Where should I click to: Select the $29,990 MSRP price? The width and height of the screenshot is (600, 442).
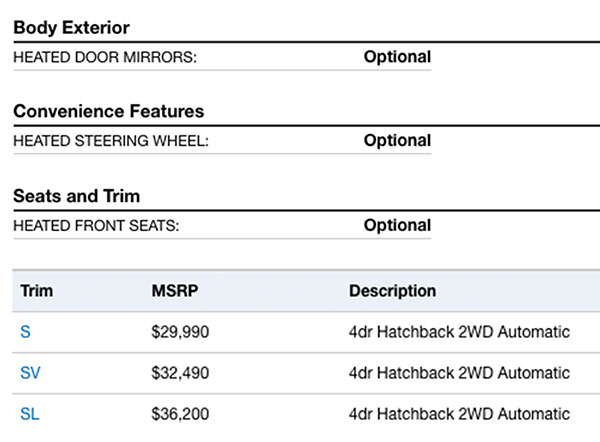click(180, 332)
